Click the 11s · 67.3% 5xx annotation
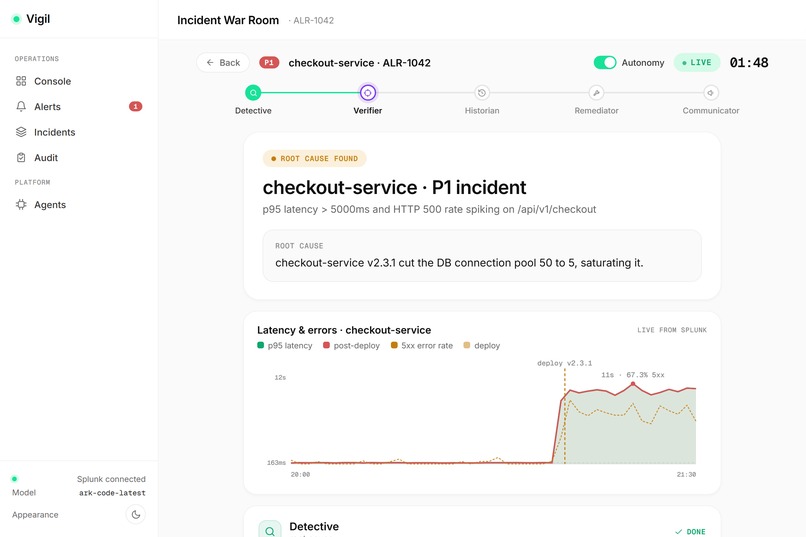The height and width of the screenshot is (537, 806). 633,375
